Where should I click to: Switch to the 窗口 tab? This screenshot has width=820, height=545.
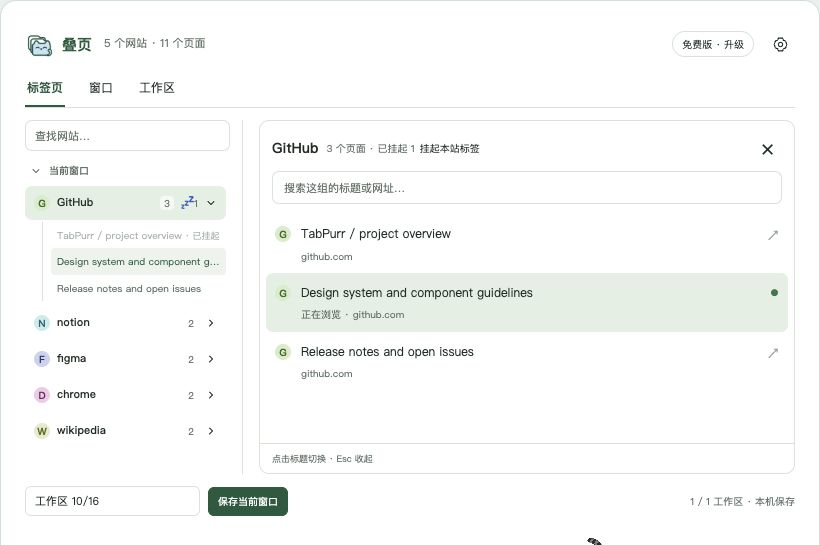pyautogui.click(x=101, y=88)
